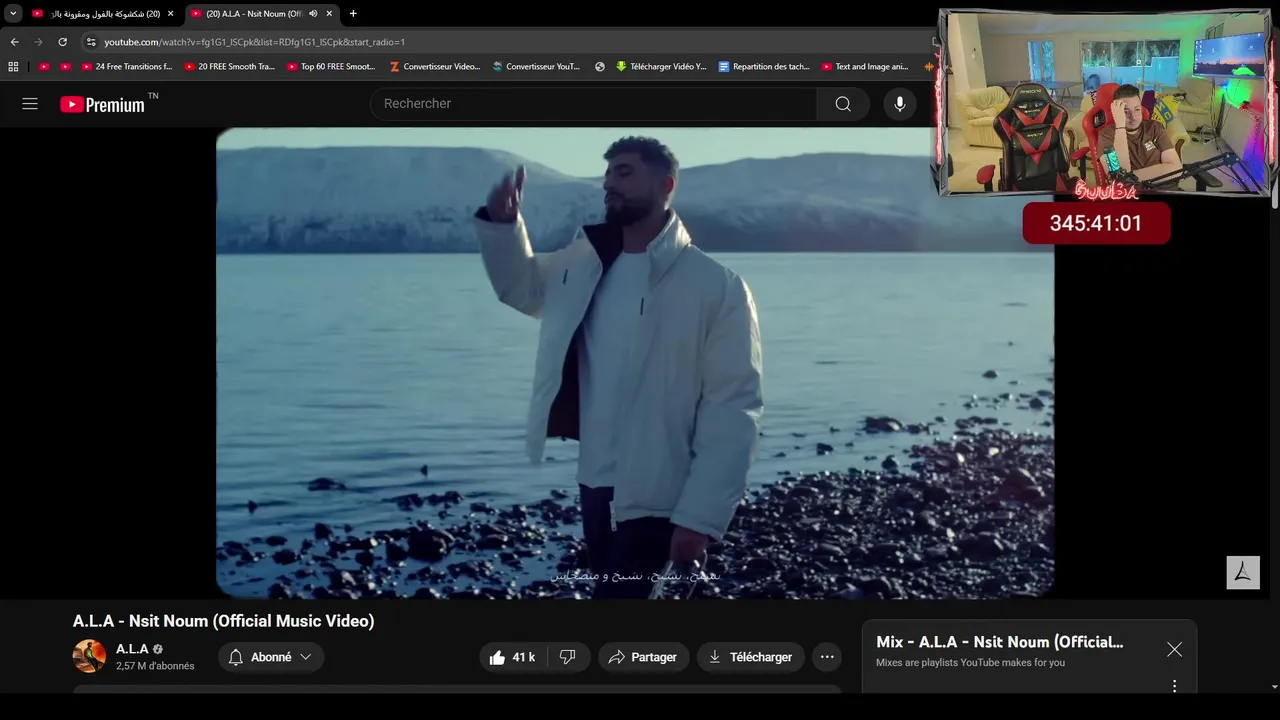Open the A.L.A channel name link
Screen dimensions: 1280x720
coord(132,649)
